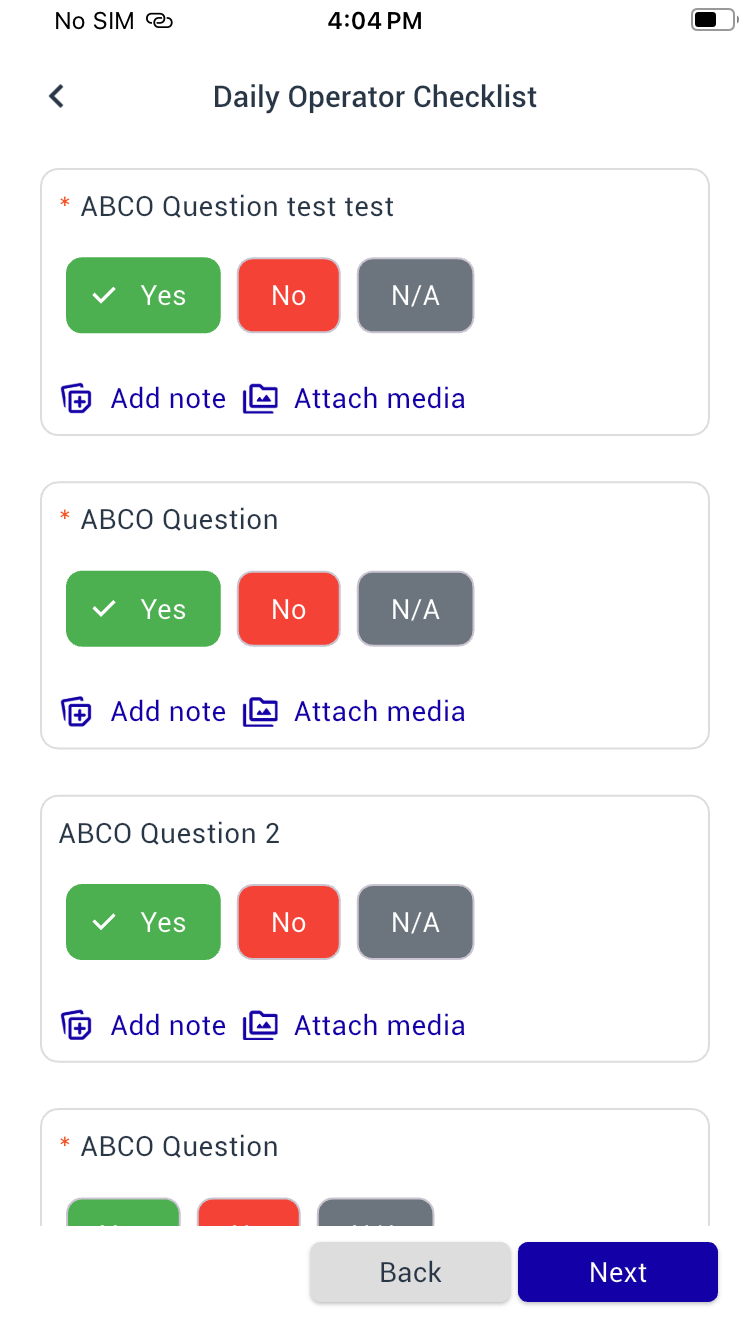This screenshot has height=1334, width=750.
Task: Select No for ABCO Question 2
Action: [288, 922]
